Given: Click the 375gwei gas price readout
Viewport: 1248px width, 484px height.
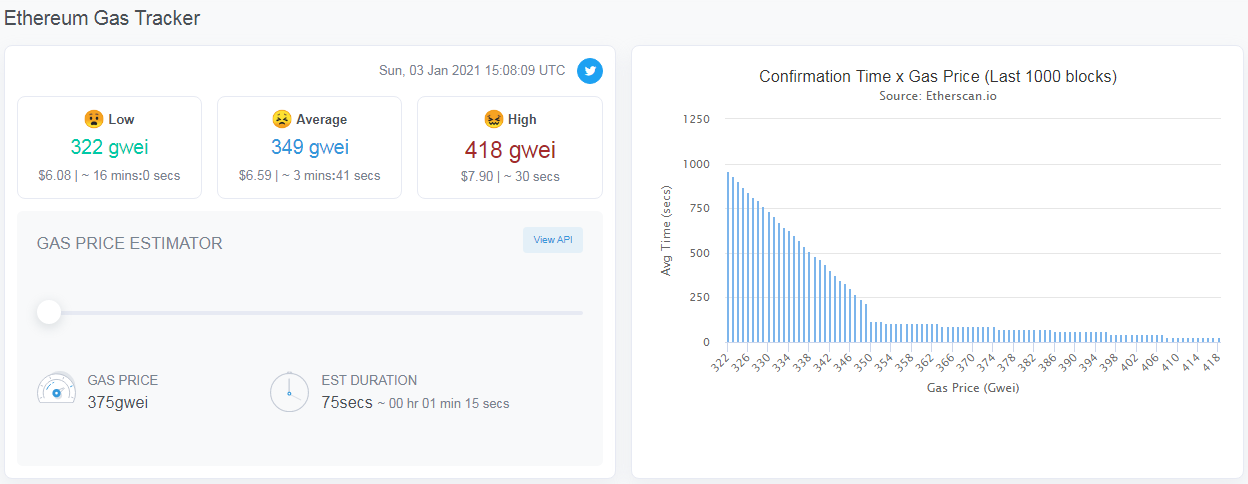Looking at the screenshot, I should [x=119, y=402].
